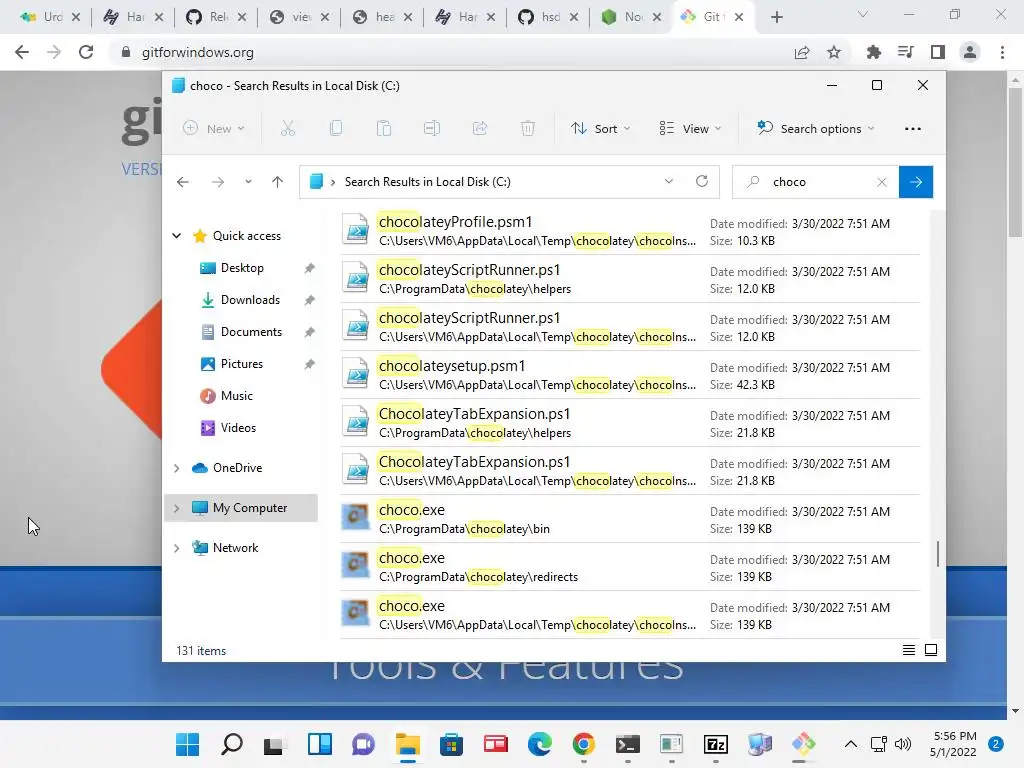Open Chrome extensions puzzle icon
Viewport: 1024px width, 768px height.
point(873,52)
